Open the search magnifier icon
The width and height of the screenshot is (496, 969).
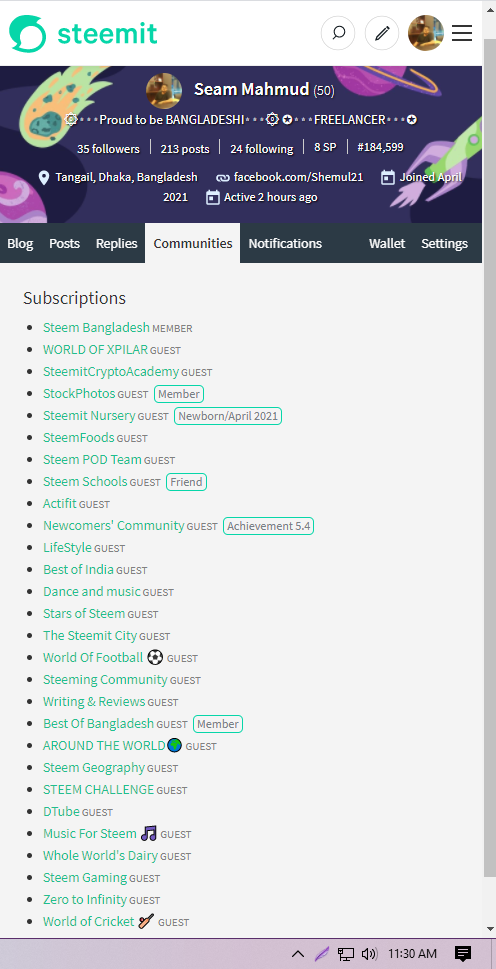[x=338, y=33]
